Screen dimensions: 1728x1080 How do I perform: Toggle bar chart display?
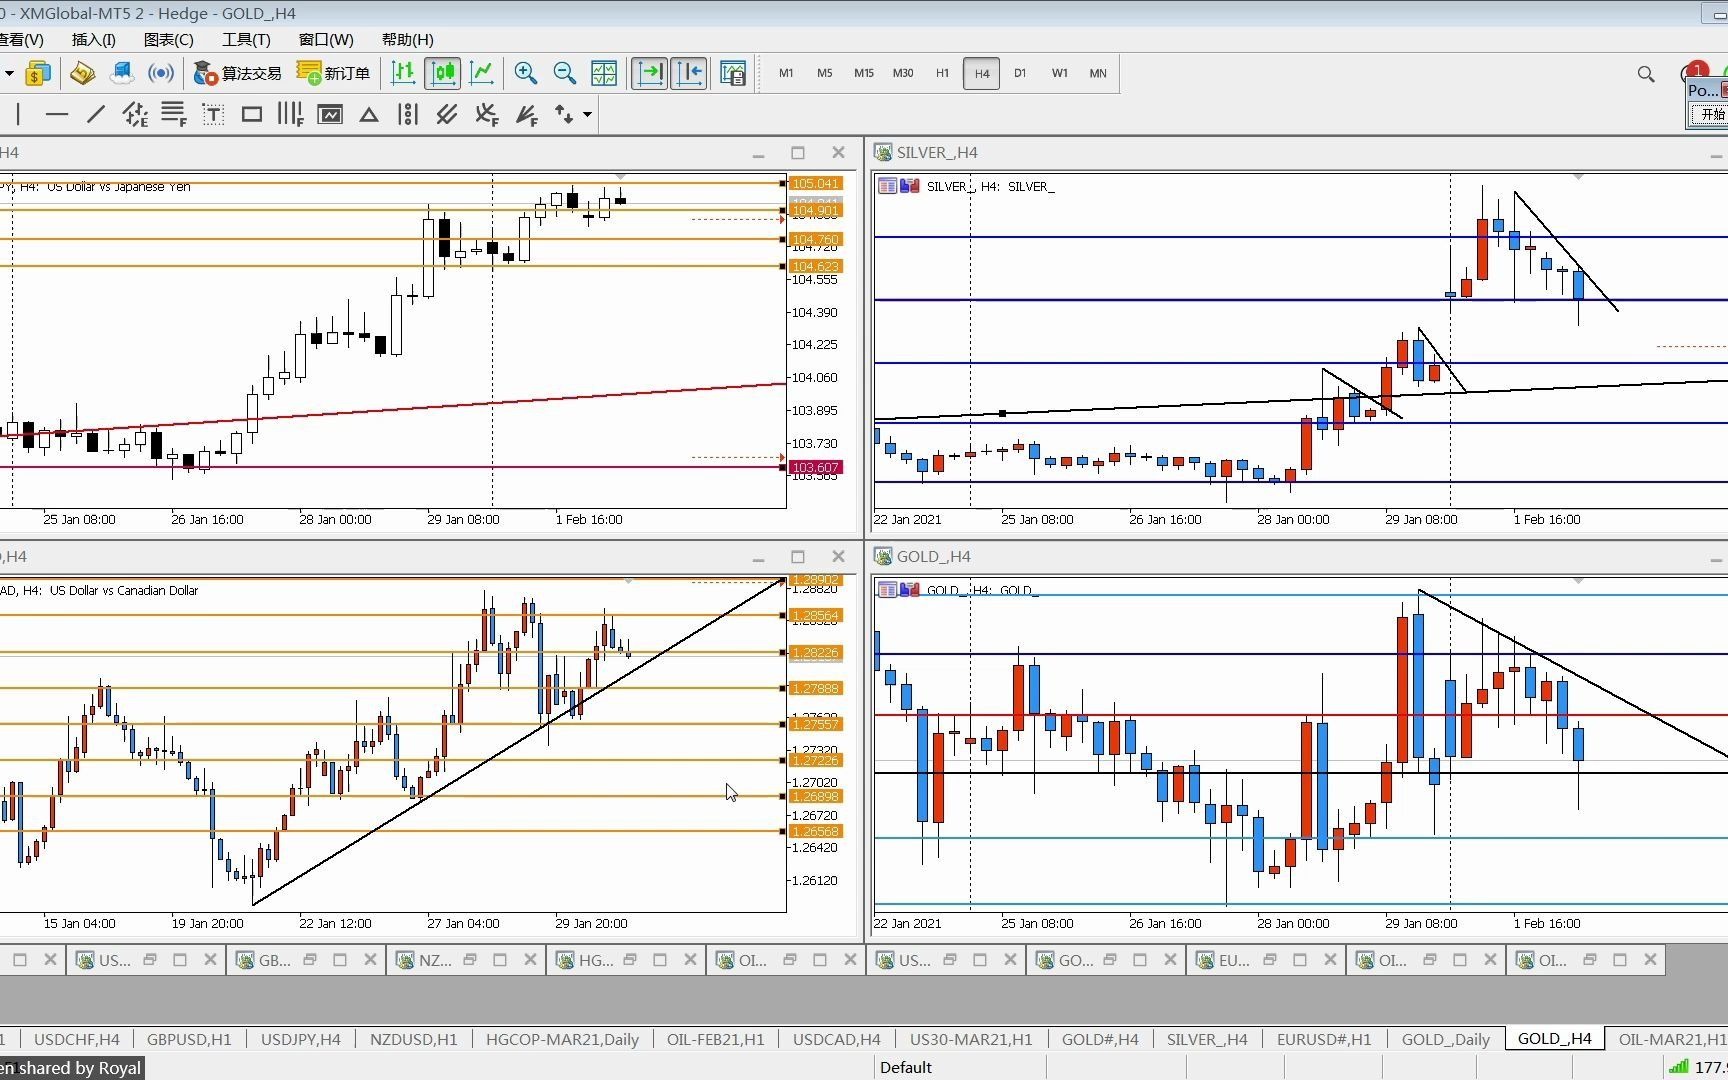click(x=403, y=73)
